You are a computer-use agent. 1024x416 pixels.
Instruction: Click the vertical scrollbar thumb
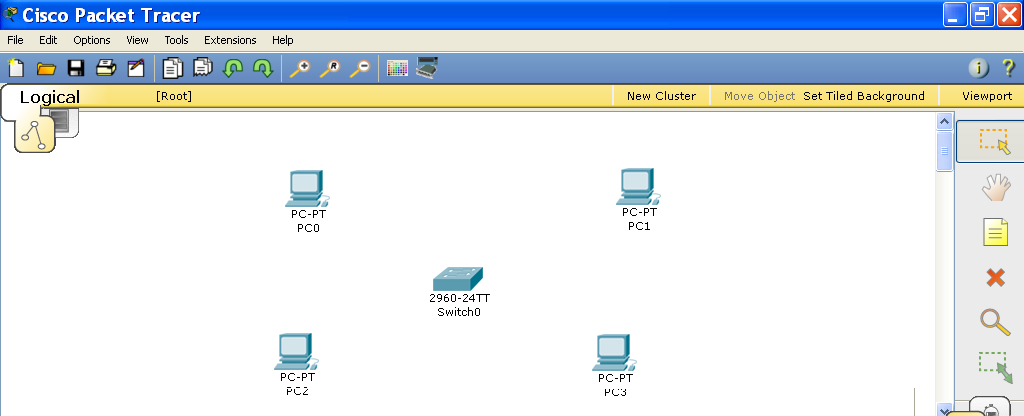click(944, 151)
